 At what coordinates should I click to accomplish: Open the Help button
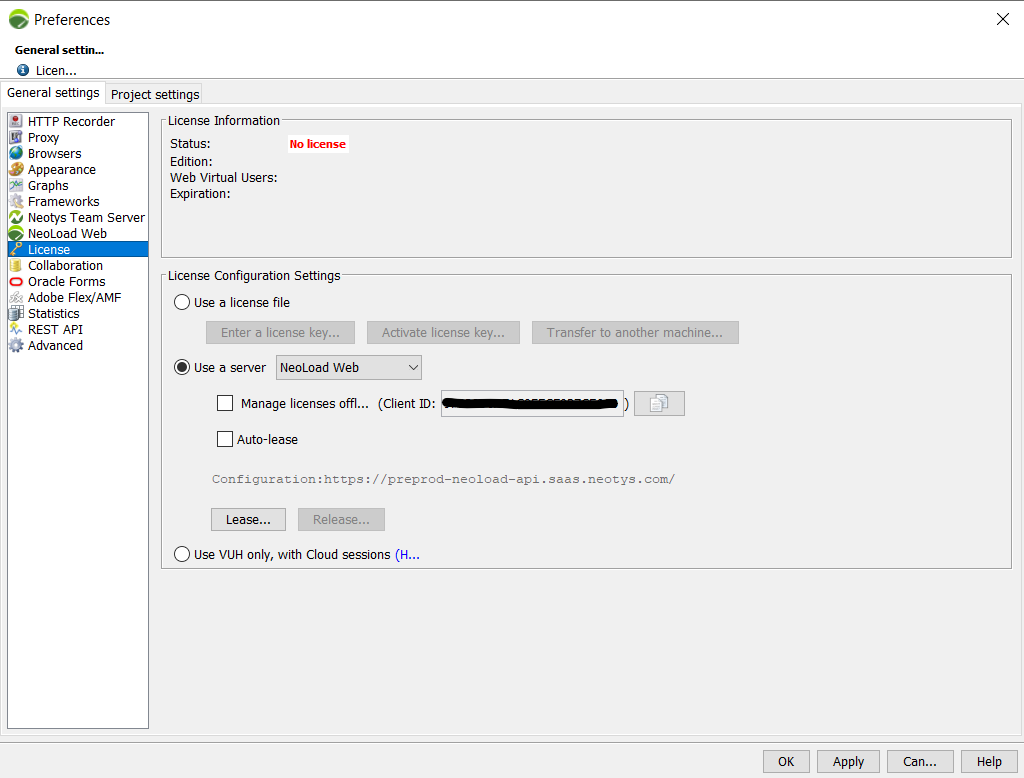point(989,762)
